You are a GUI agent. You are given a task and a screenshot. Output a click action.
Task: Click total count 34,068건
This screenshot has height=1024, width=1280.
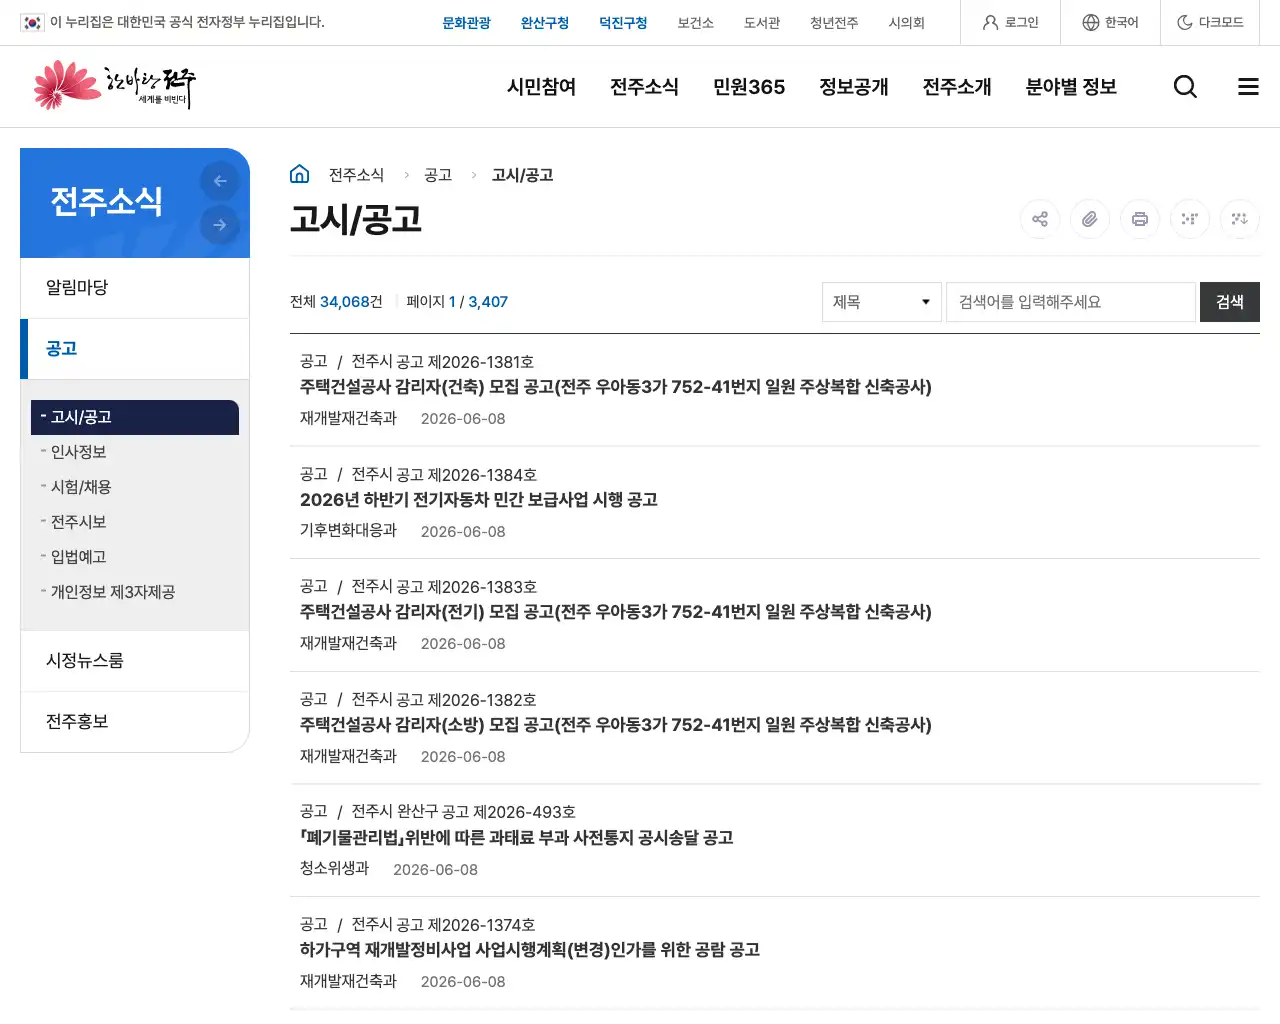coord(336,302)
